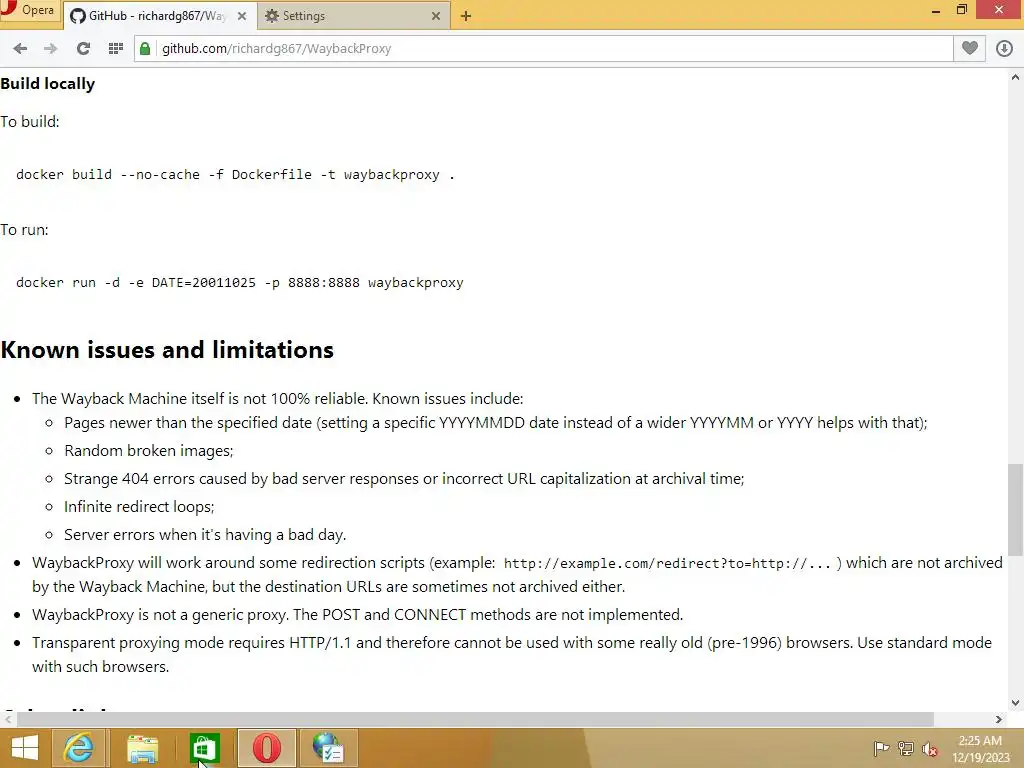
Task: Open the globe checklist taskbar app
Action: tap(328, 748)
